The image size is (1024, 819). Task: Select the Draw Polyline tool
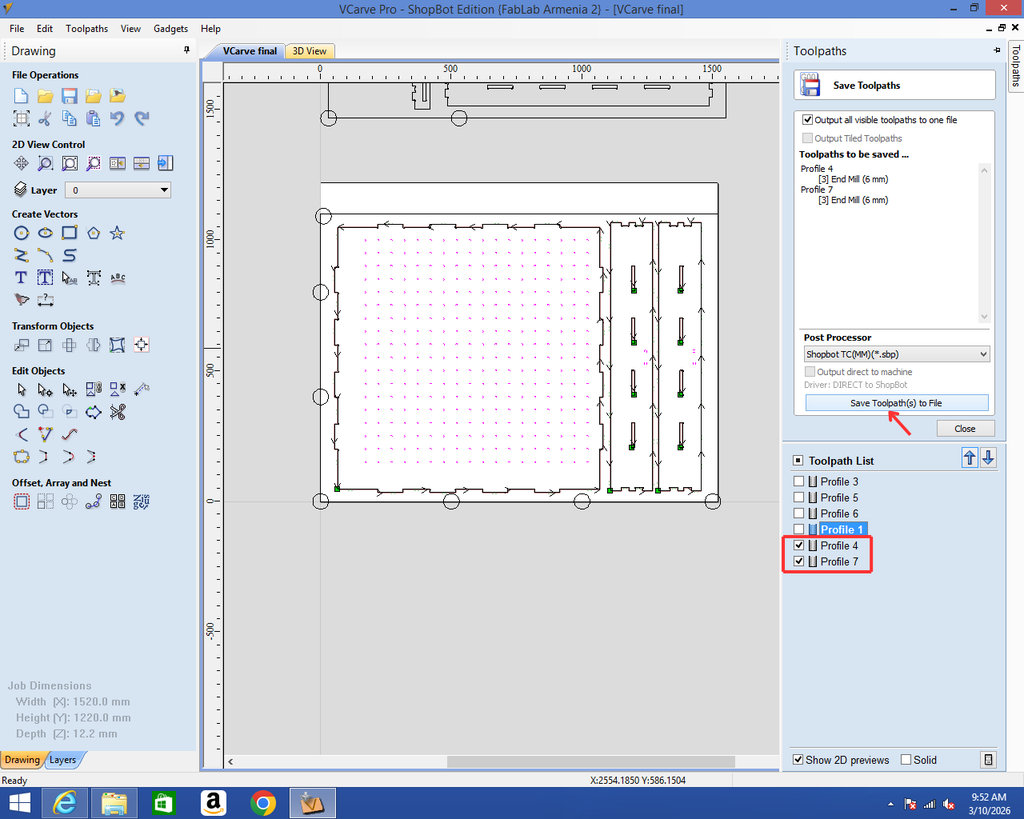pos(21,255)
